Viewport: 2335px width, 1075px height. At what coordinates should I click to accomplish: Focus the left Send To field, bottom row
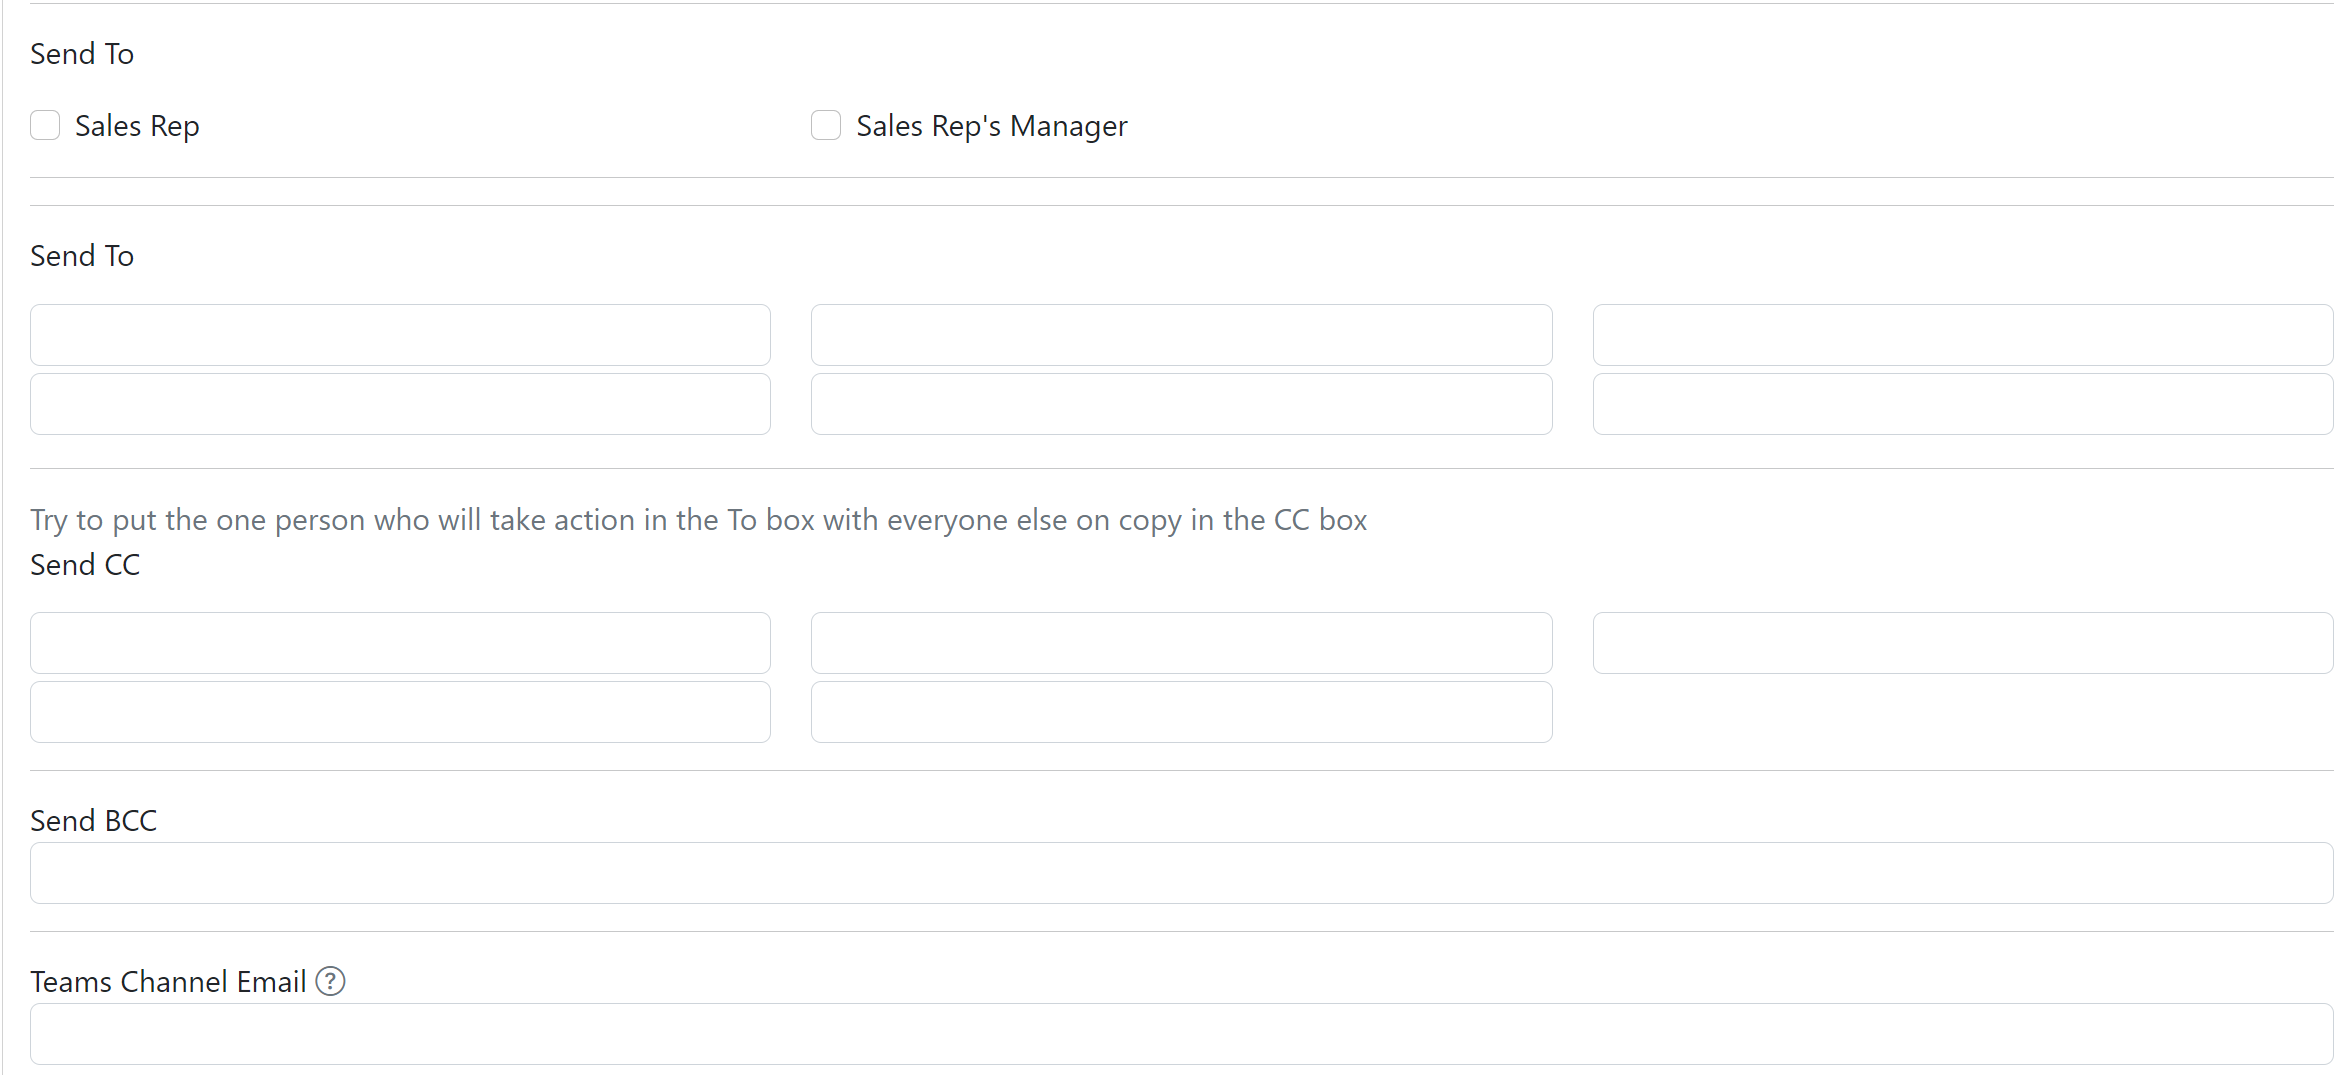[400, 404]
